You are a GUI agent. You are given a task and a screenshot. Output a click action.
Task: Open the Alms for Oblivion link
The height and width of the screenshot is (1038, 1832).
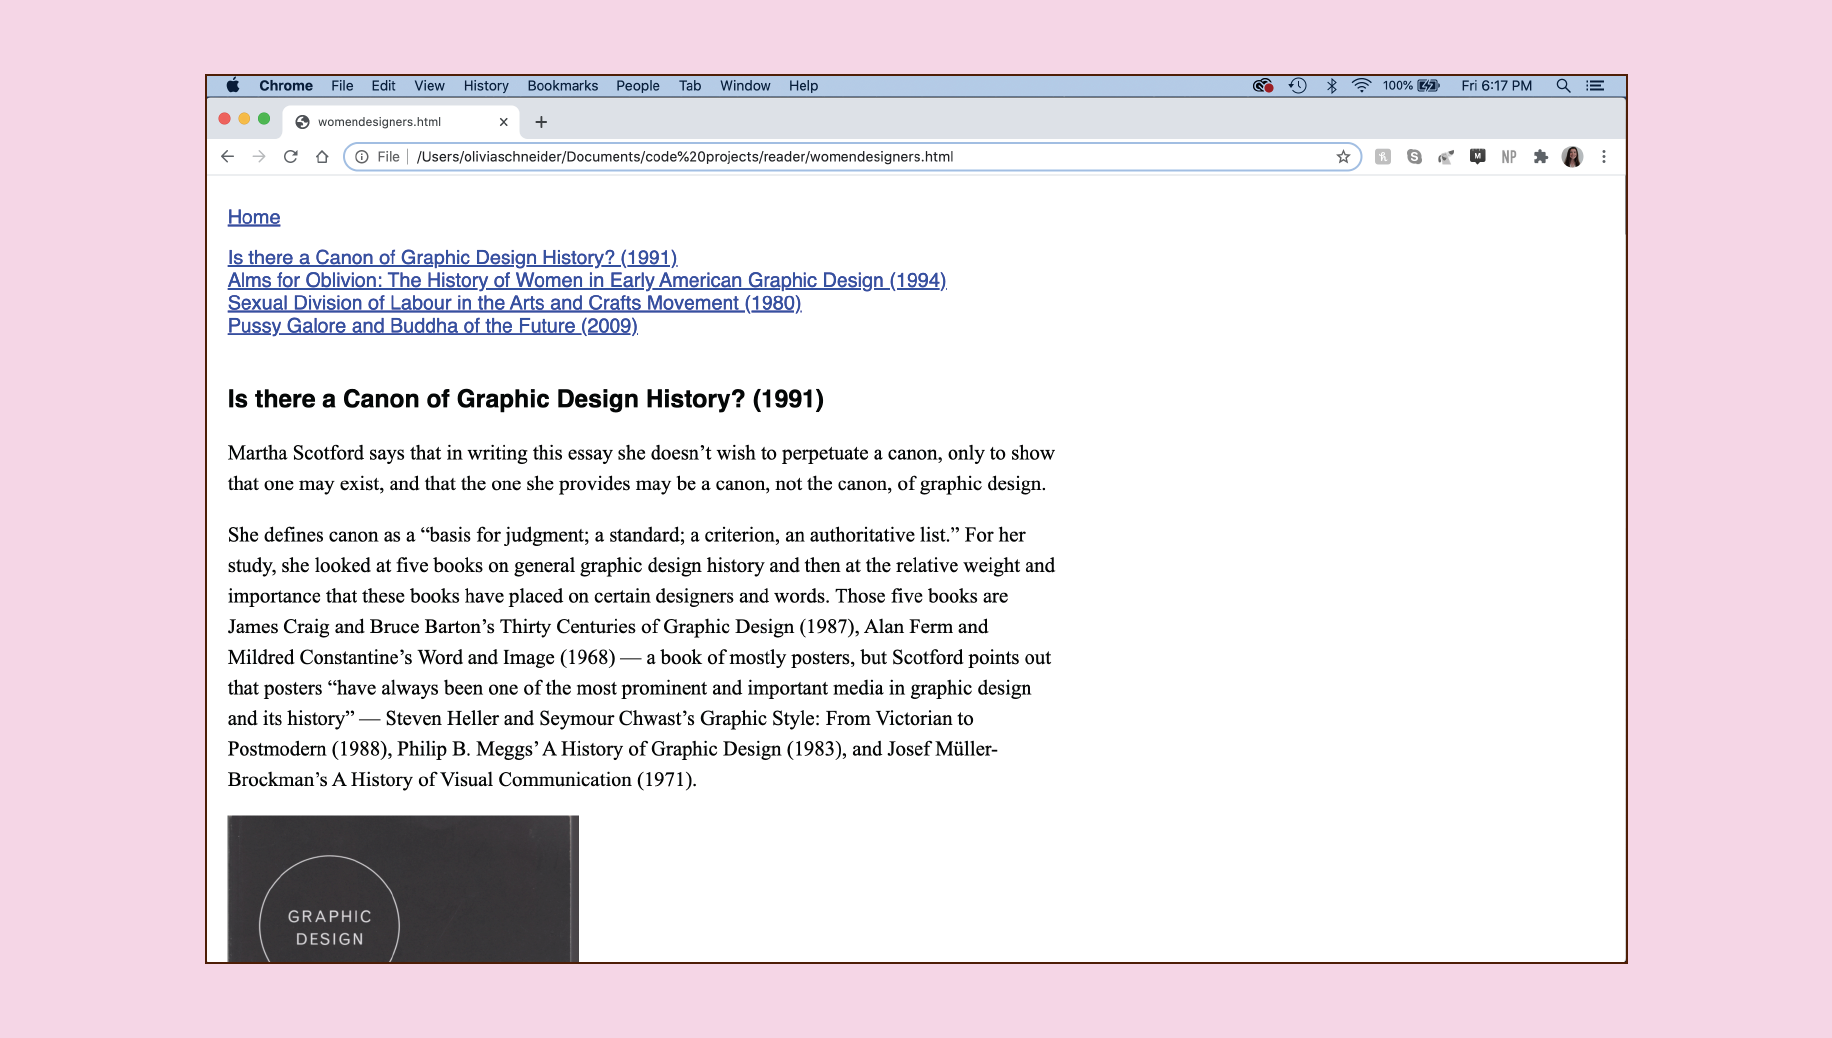coord(586,281)
